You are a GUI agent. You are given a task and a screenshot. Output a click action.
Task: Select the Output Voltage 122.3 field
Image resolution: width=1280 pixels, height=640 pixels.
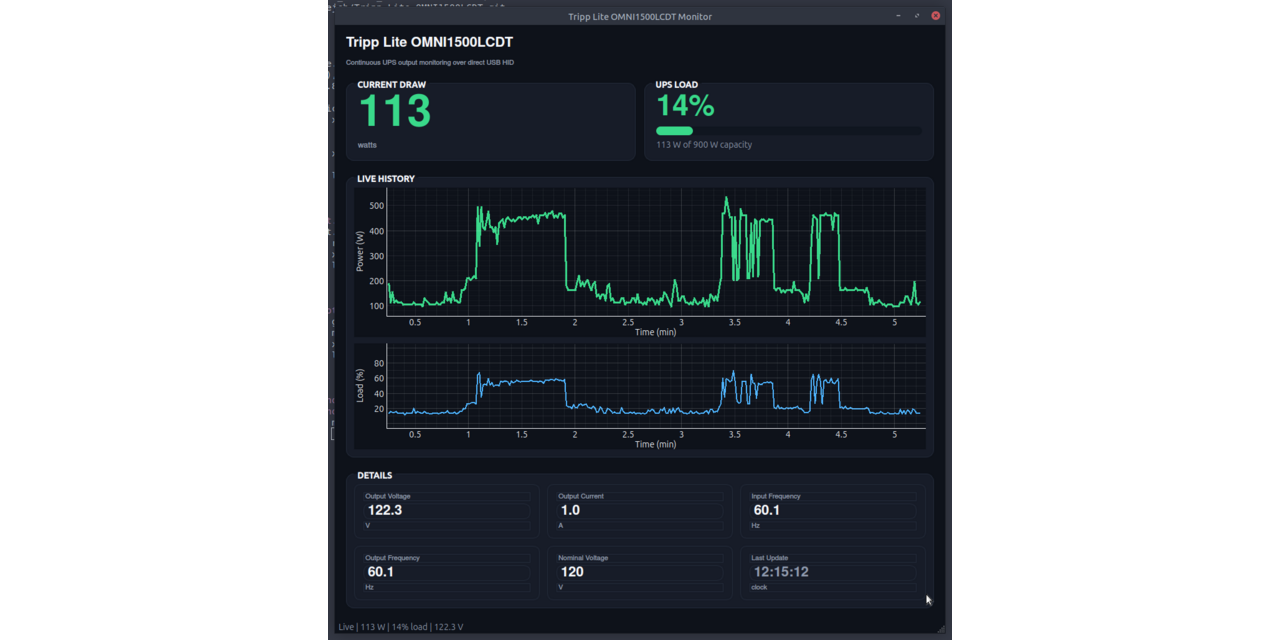click(x=447, y=510)
